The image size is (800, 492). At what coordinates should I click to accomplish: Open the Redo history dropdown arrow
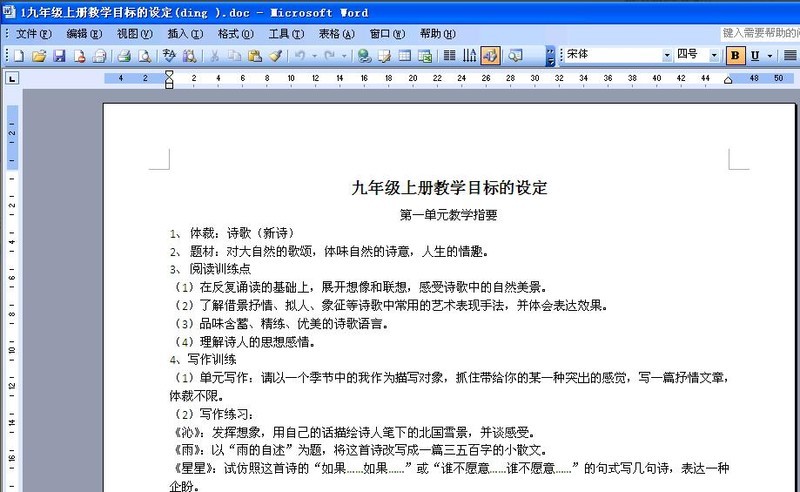coord(344,56)
